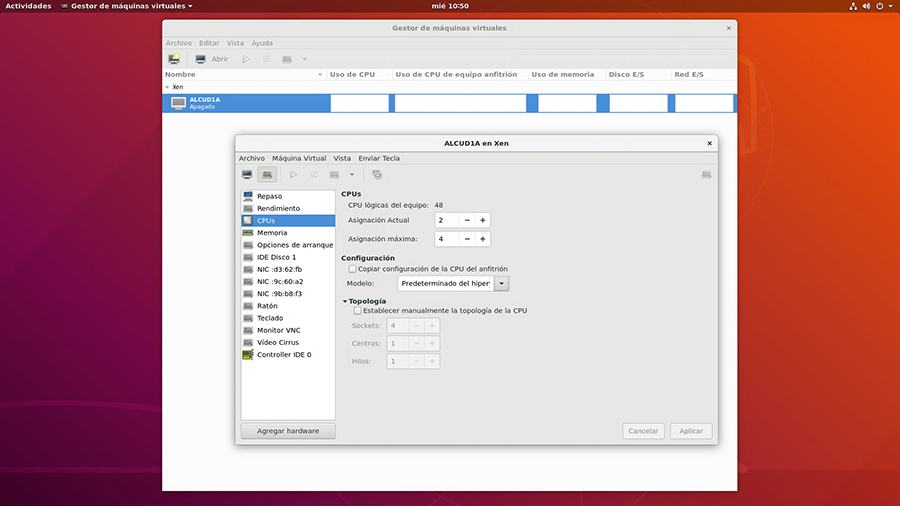Click the Asignación máxima value field
900x506 pixels.
coord(447,239)
